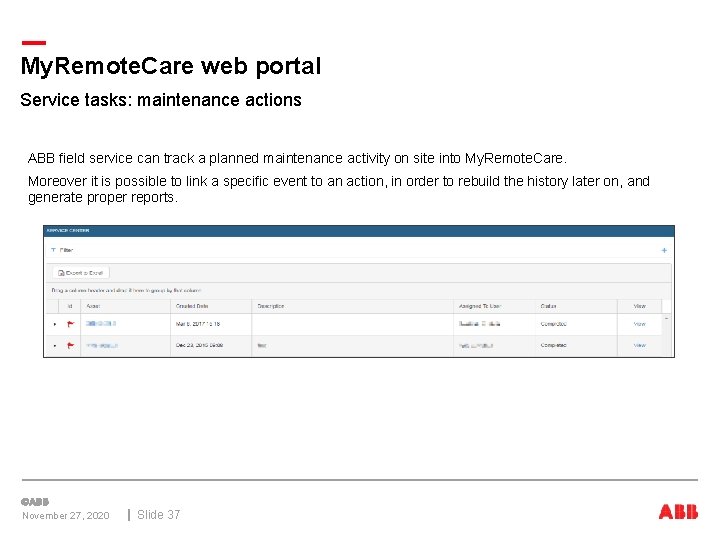This screenshot has height=540, width=720.
Task: Open View link for the Dec 2016 task
Action: pos(639,345)
